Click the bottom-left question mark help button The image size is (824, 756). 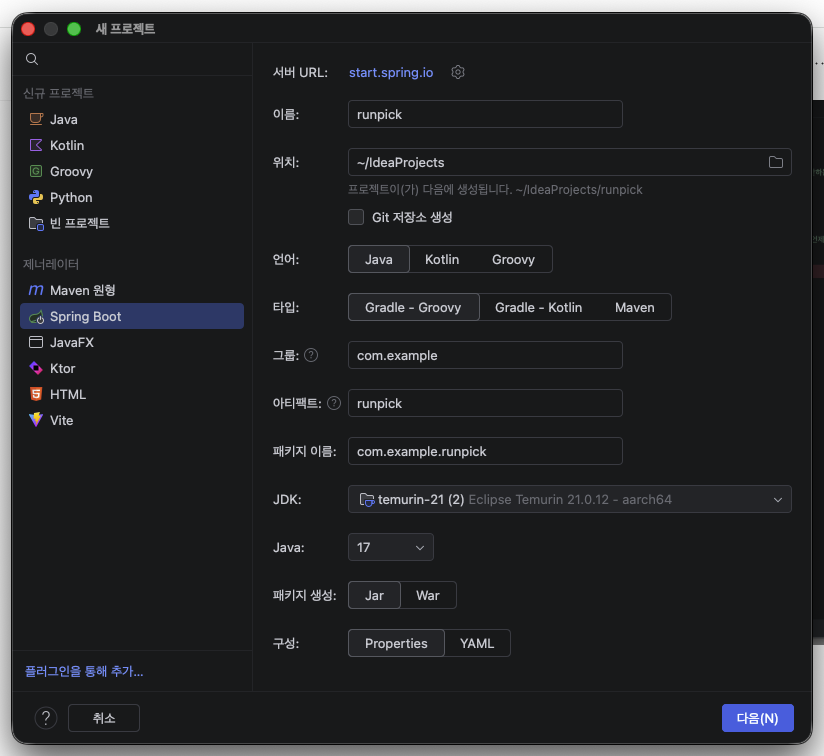[x=46, y=718]
